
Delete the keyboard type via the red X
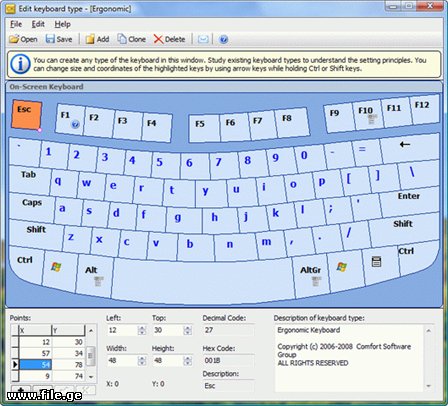click(169, 39)
